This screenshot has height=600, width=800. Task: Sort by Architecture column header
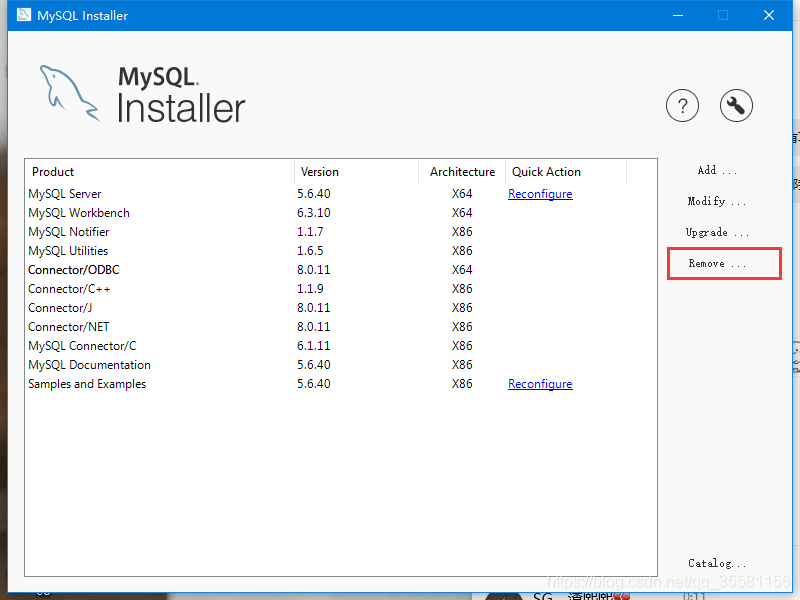(x=462, y=172)
